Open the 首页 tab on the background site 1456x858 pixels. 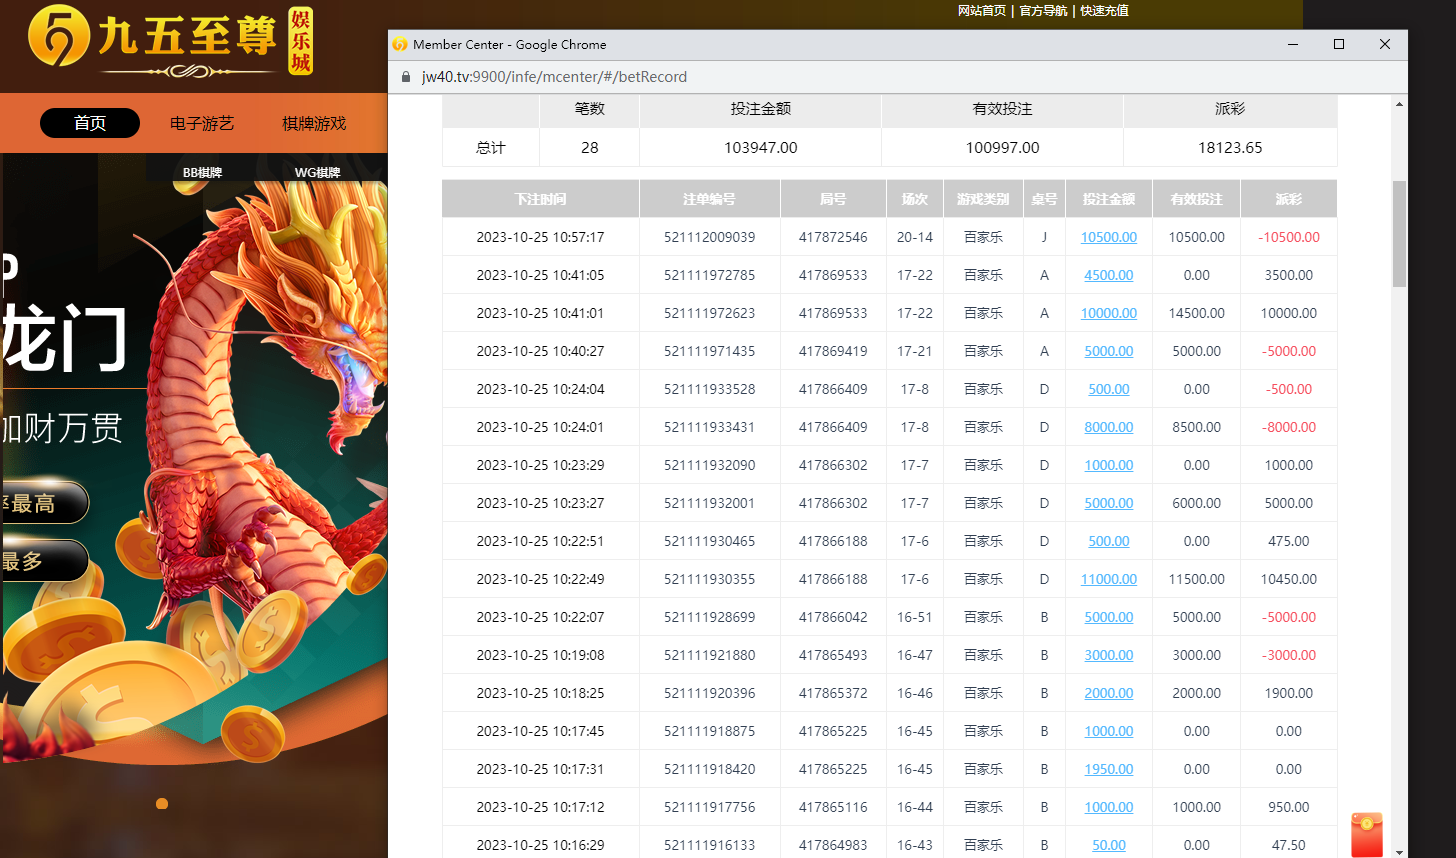tap(90, 123)
